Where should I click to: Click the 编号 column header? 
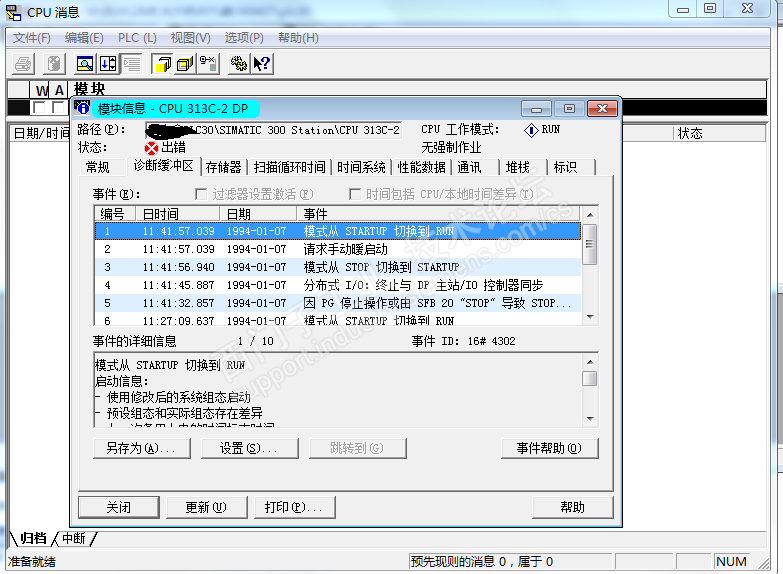coord(115,214)
